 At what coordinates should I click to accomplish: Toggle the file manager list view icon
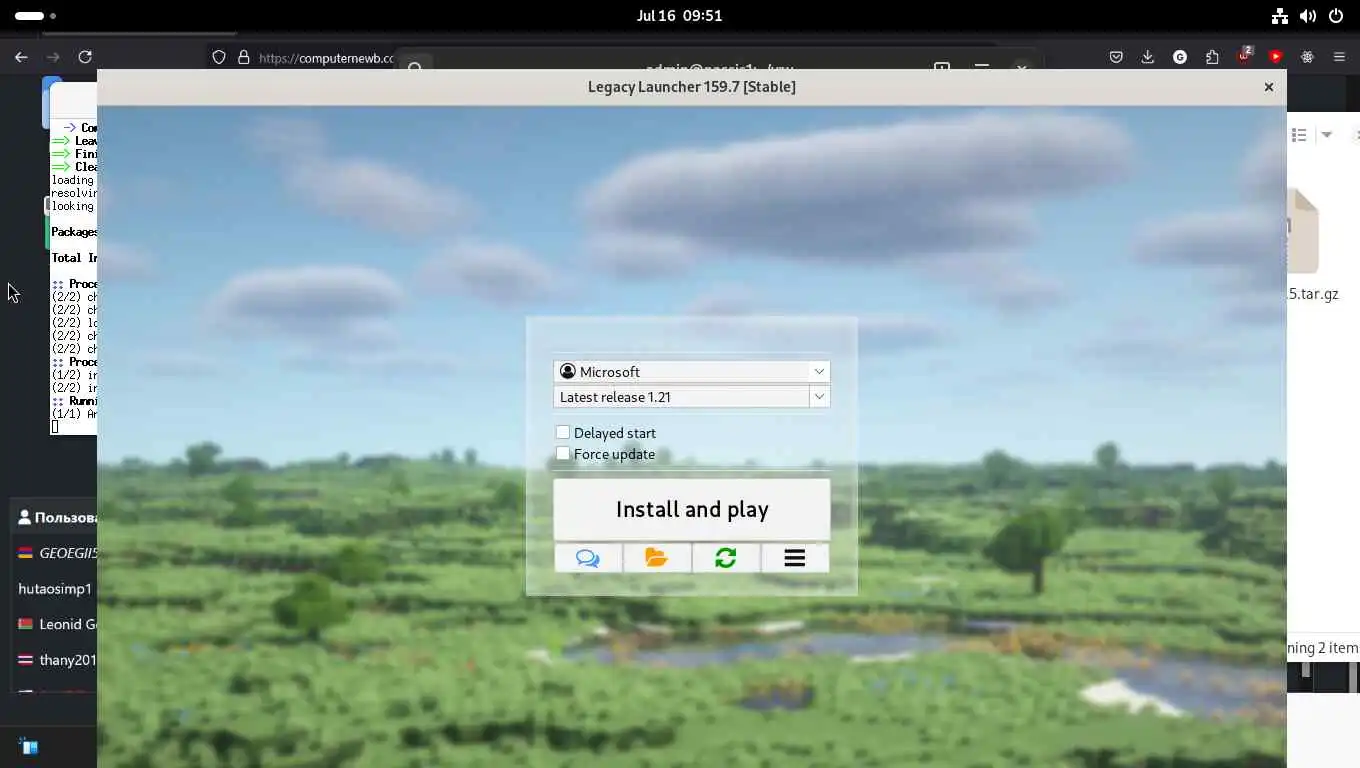[1299, 135]
